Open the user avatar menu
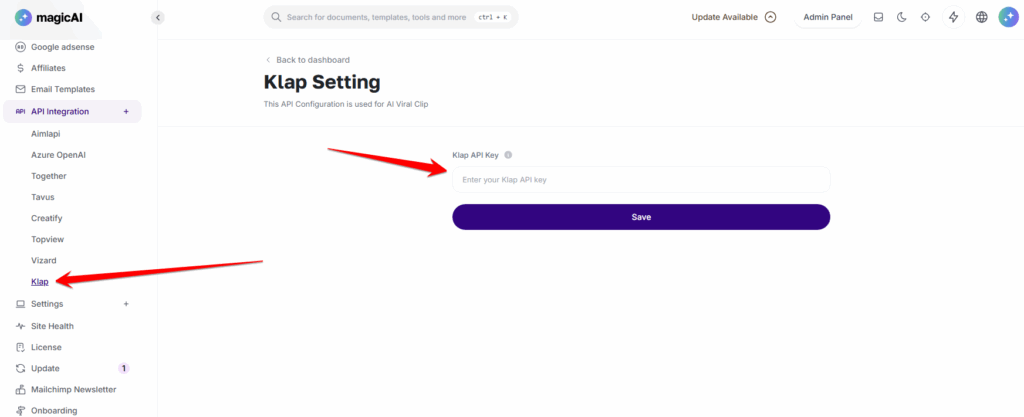1024x417 pixels. [1009, 18]
